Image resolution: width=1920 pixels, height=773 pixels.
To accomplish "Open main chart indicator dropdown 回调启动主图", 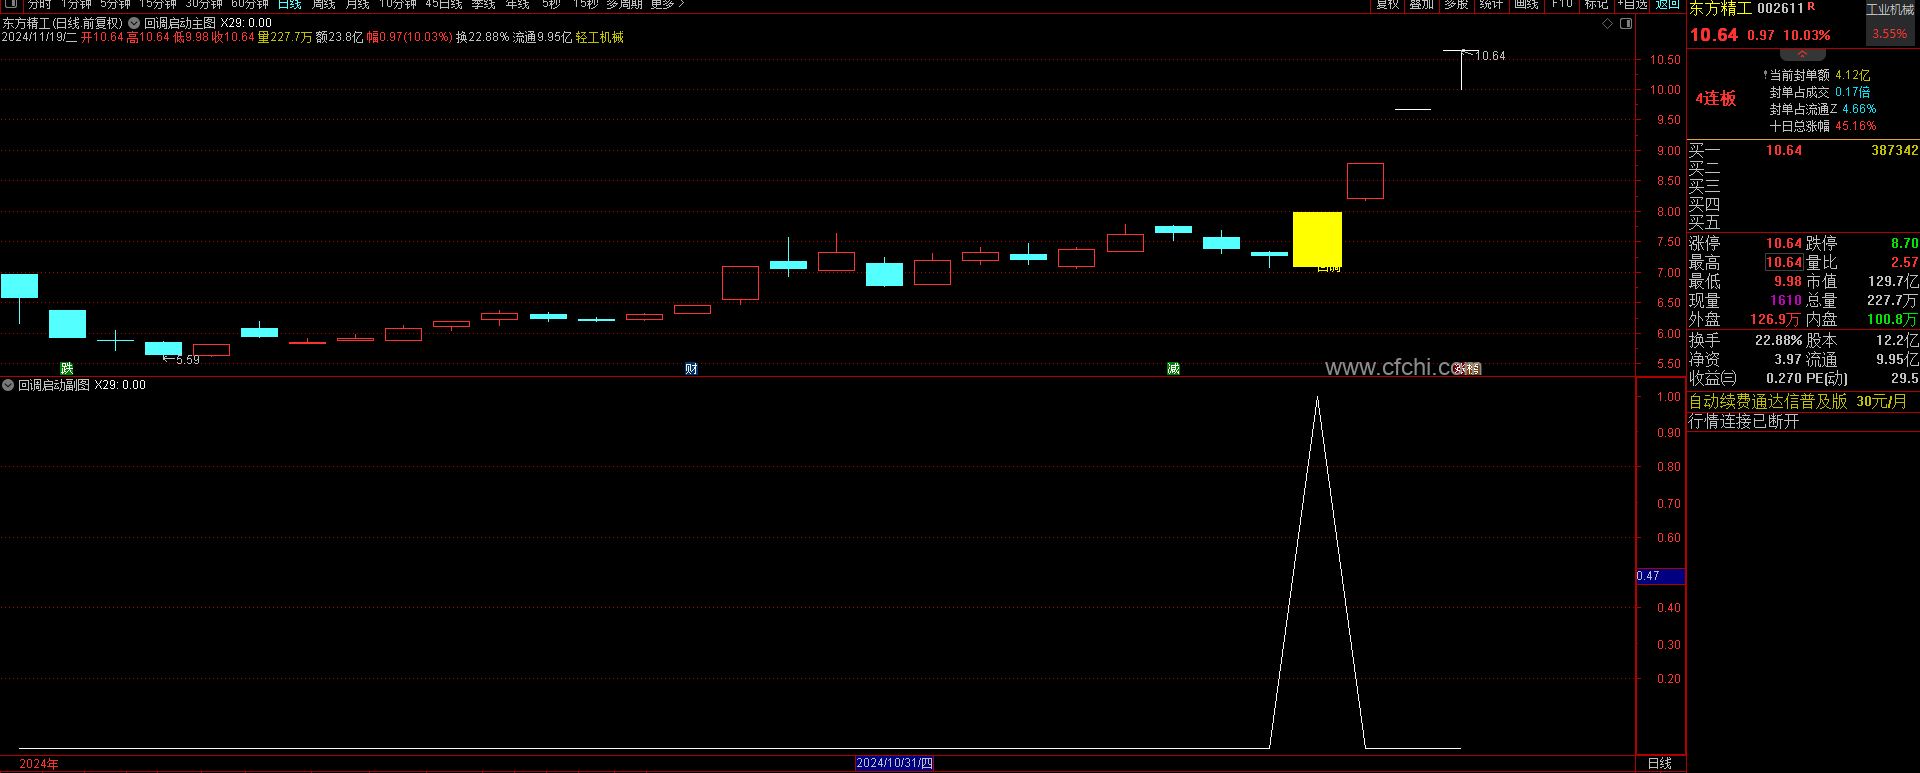I will click(x=134, y=23).
